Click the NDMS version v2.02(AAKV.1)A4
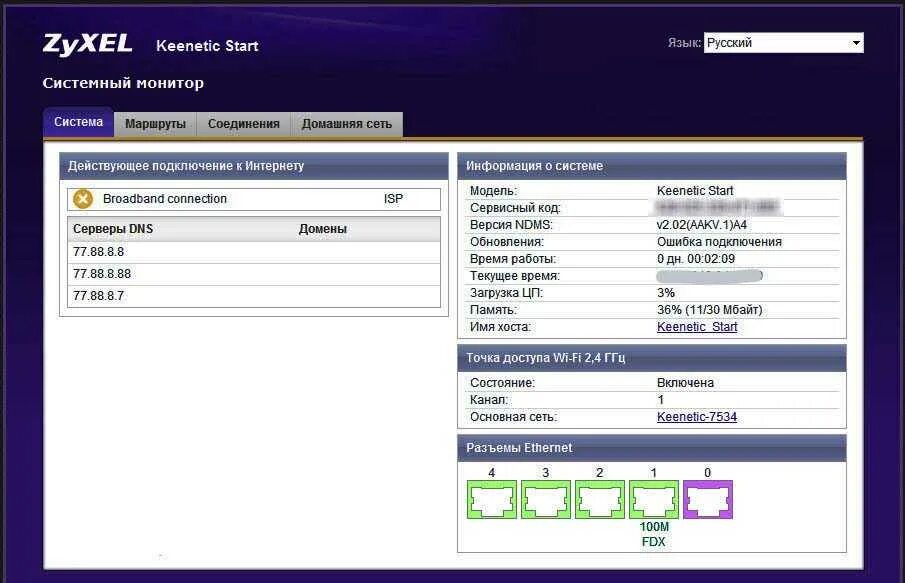This screenshot has height=583, width=905. pos(701,225)
